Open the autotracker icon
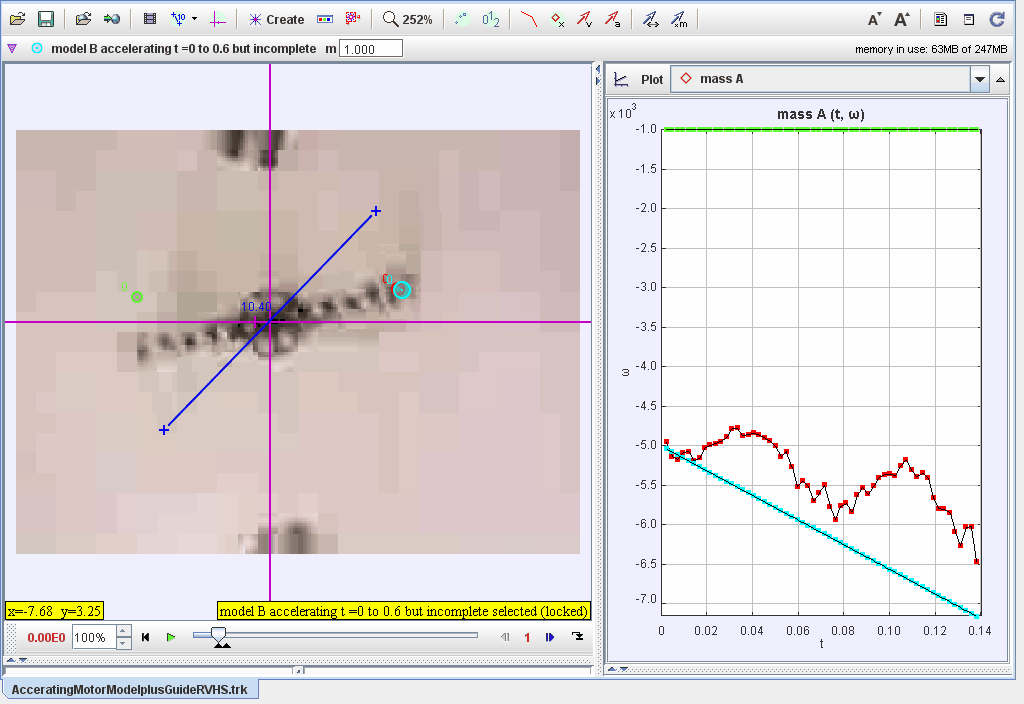The width and height of the screenshot is (1024, 704). (x=353, y=19)
